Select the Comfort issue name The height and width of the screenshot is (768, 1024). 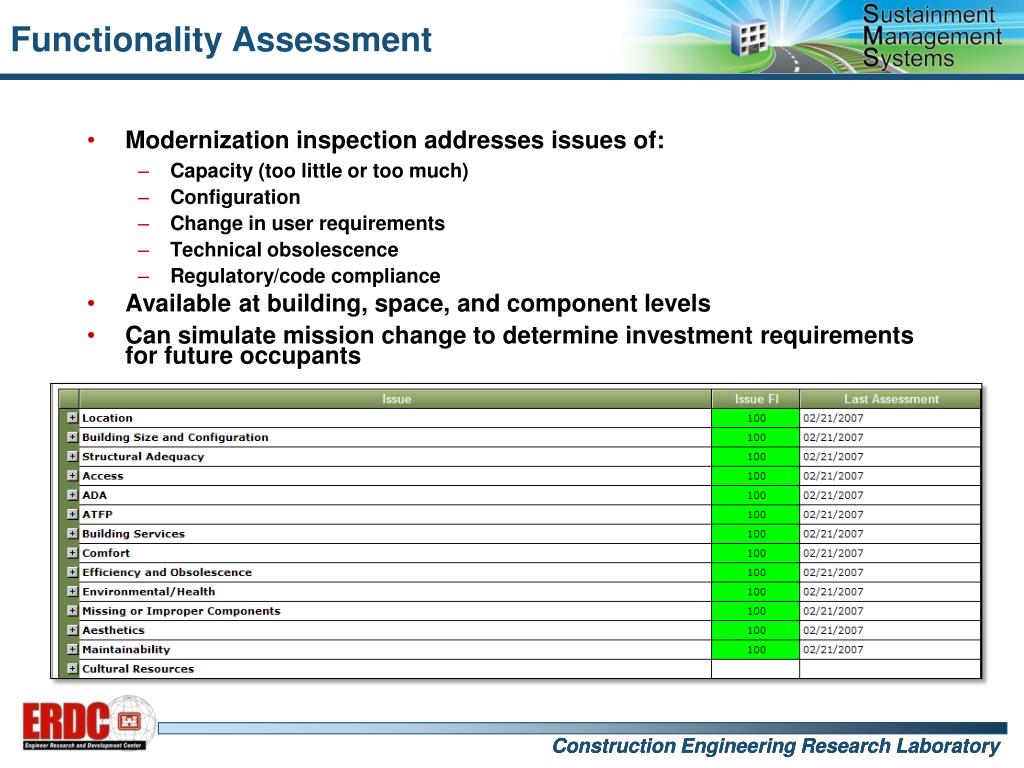pos(106,552)
